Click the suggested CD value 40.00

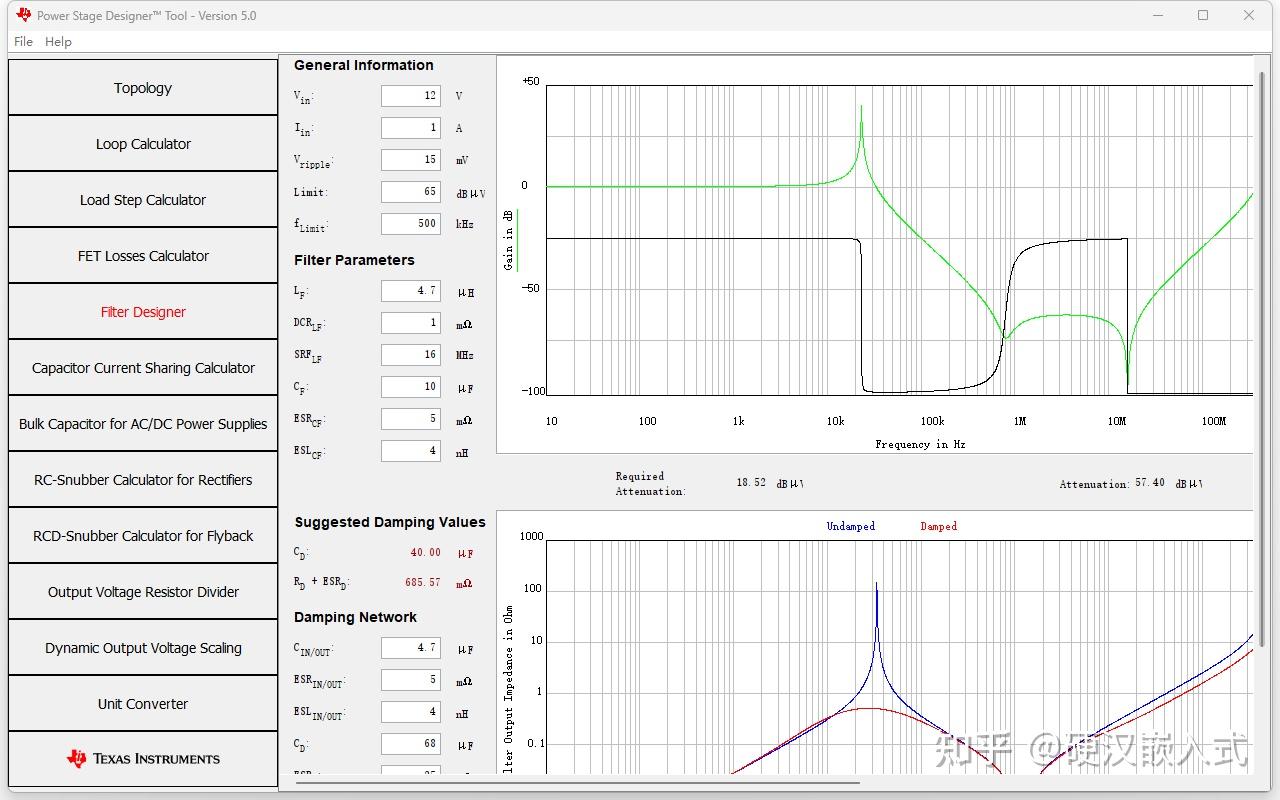pyautogui.click(x=425, y=552)
